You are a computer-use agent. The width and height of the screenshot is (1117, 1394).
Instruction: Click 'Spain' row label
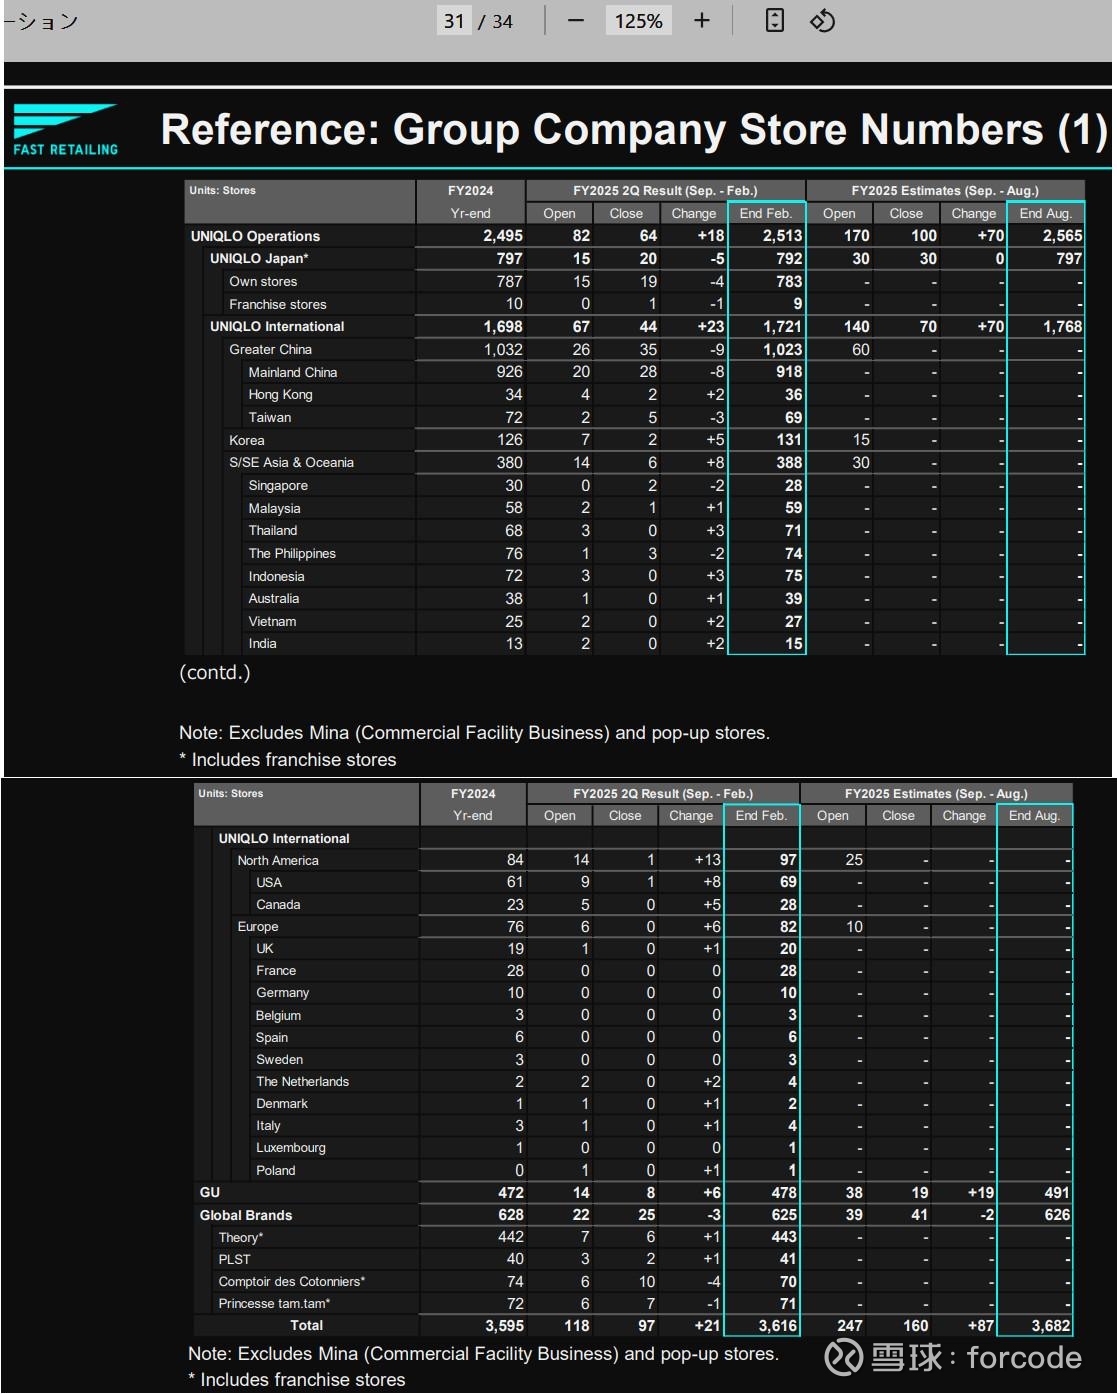[x=272, y=1038]
